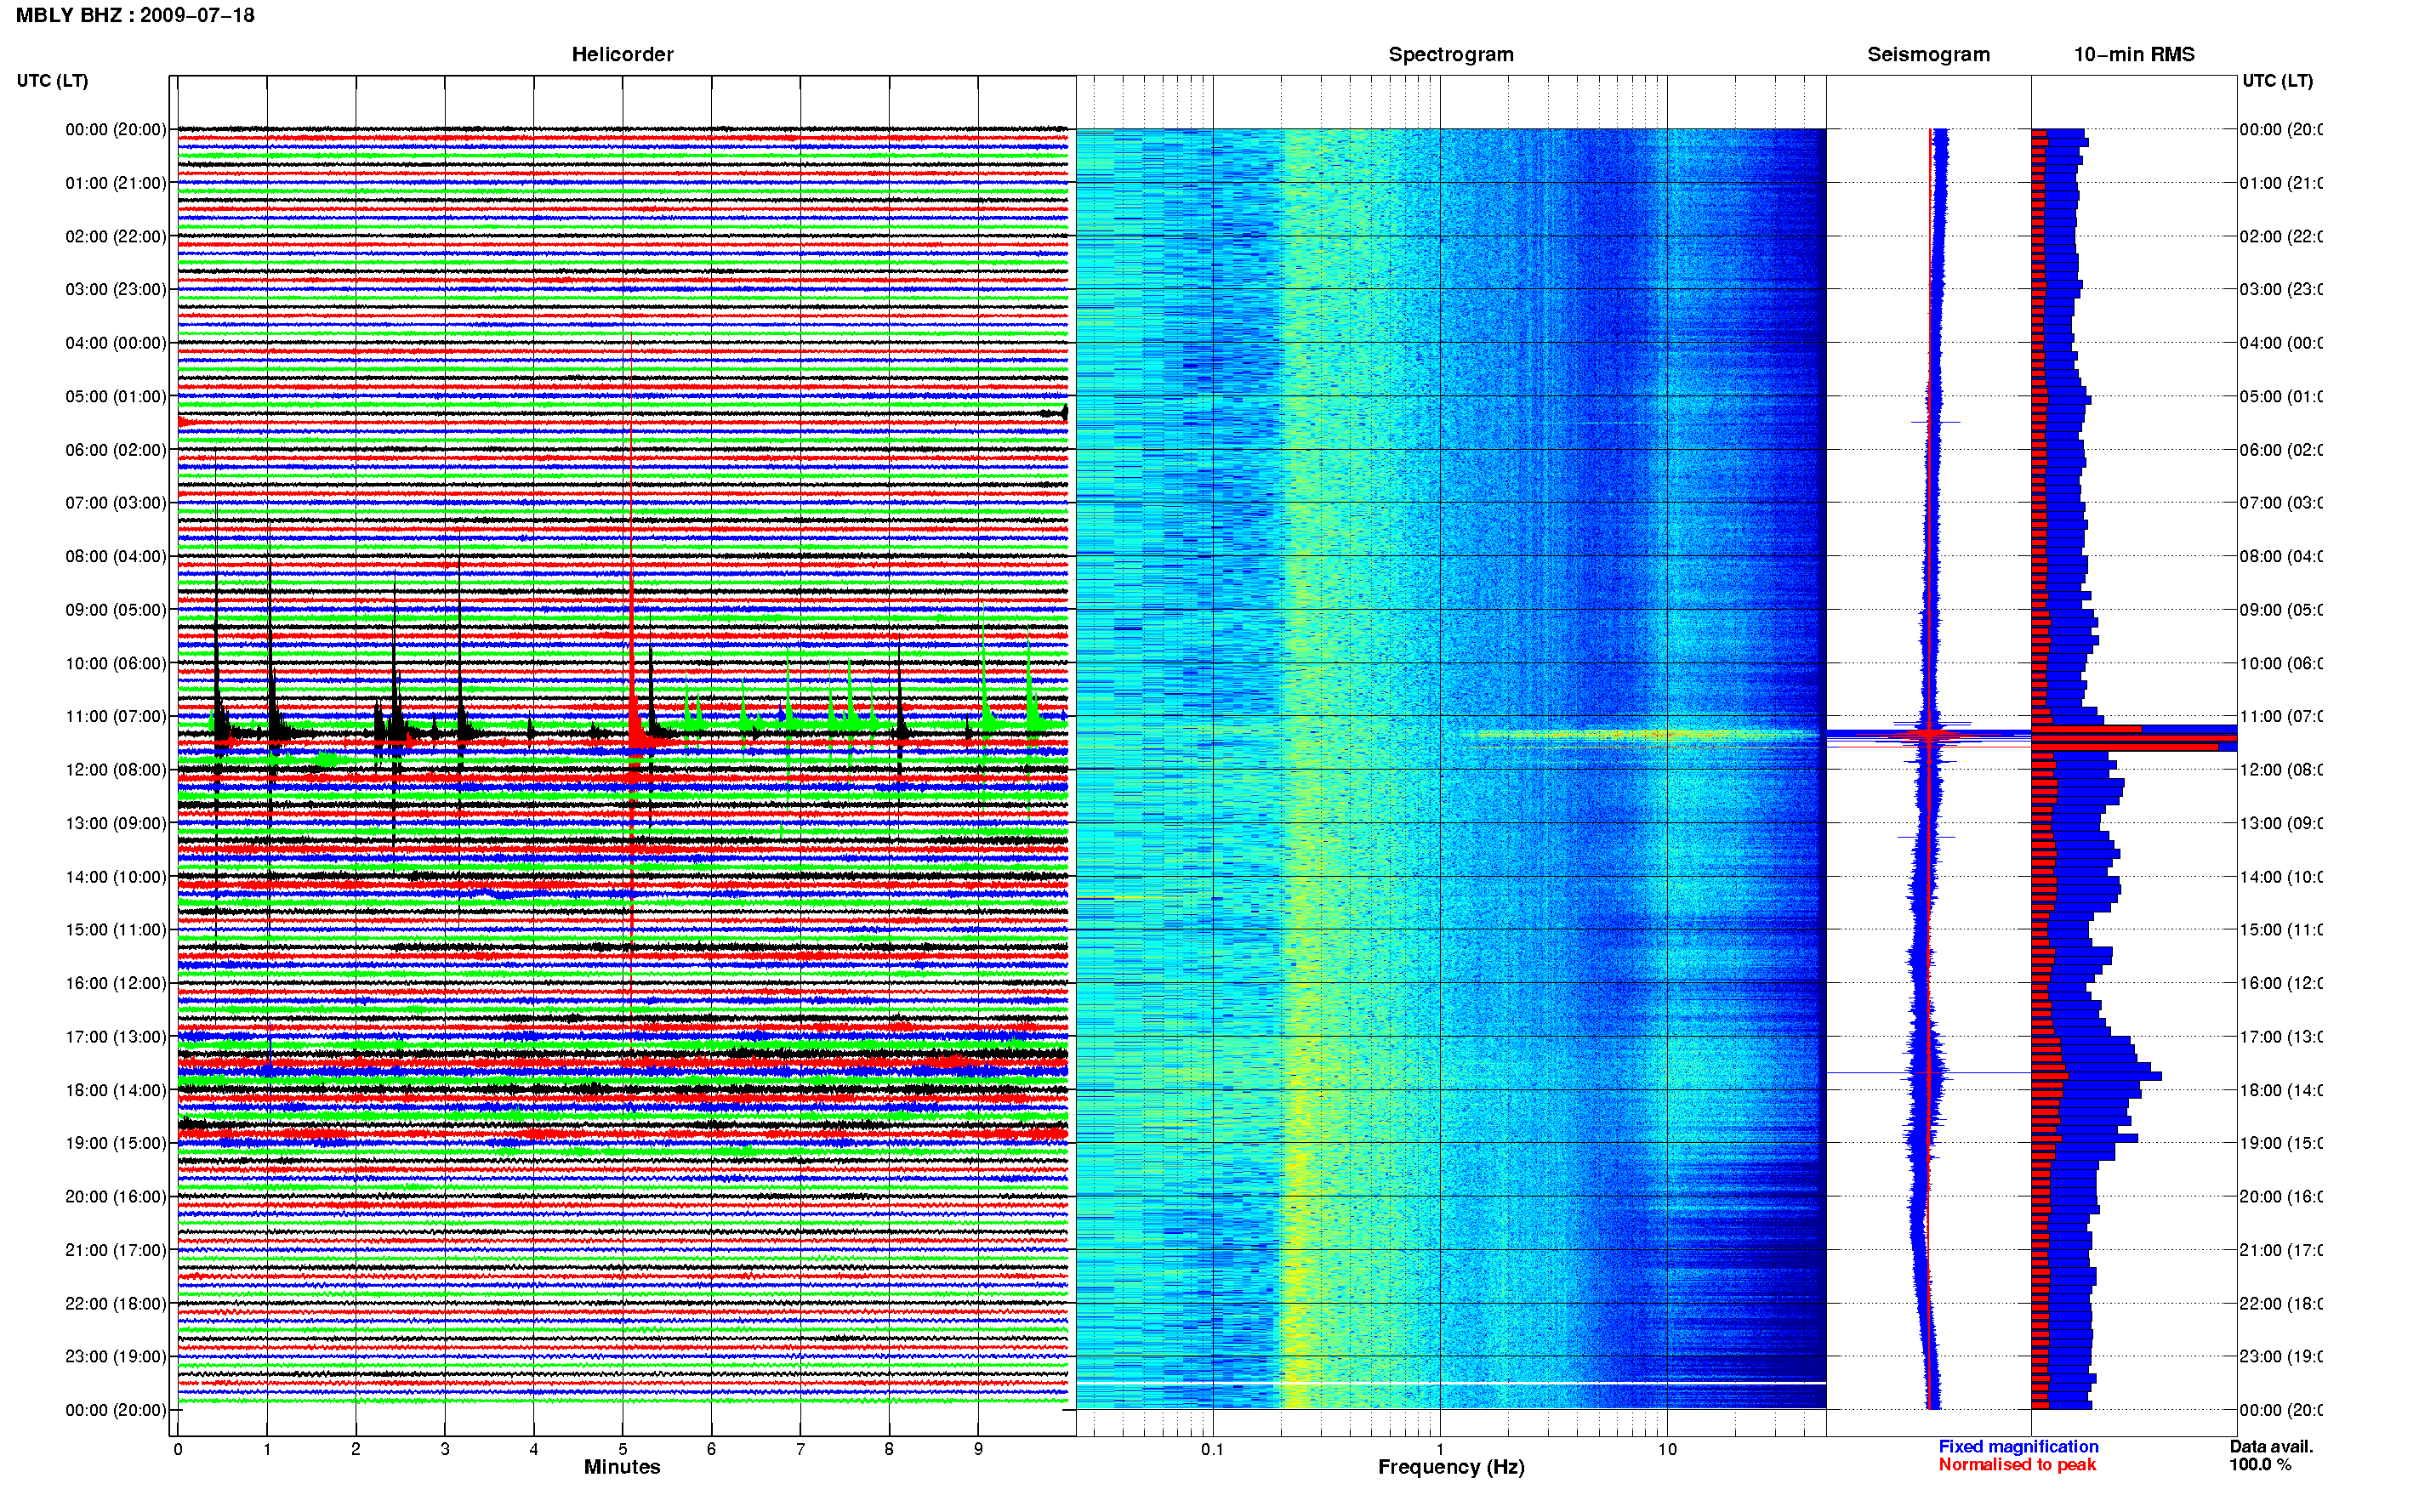Click the left 17:00 (13:00) time label
This screenshot has width=2419, height=1512.
(x=116, y=1036)
